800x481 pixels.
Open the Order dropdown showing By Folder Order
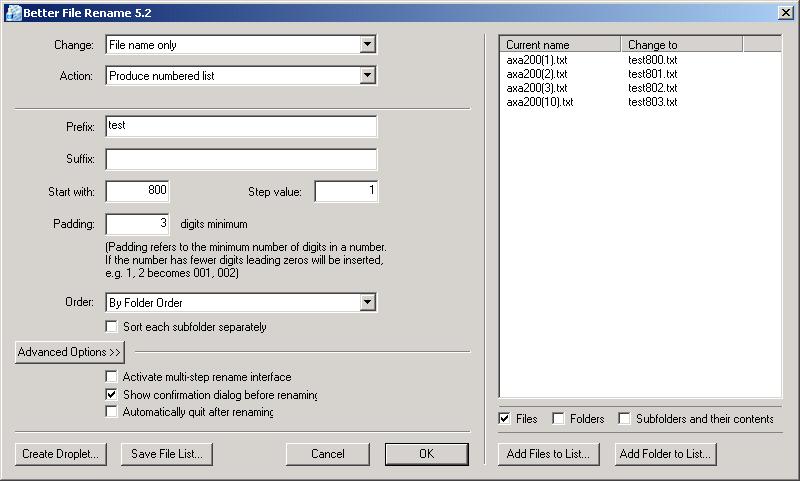[241, 302]
